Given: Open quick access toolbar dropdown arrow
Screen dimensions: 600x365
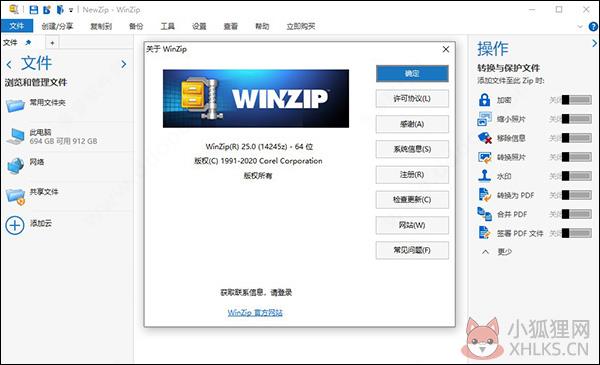Looking at the screenshot, I should (x=71, y=11).
